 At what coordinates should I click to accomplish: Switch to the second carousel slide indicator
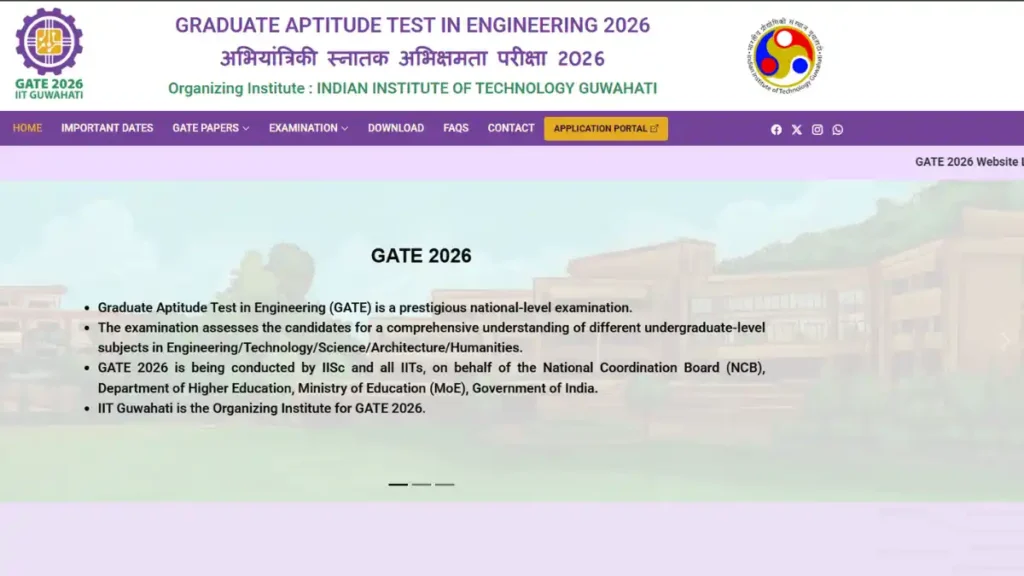pyautogui.click(x=421, y=484)
